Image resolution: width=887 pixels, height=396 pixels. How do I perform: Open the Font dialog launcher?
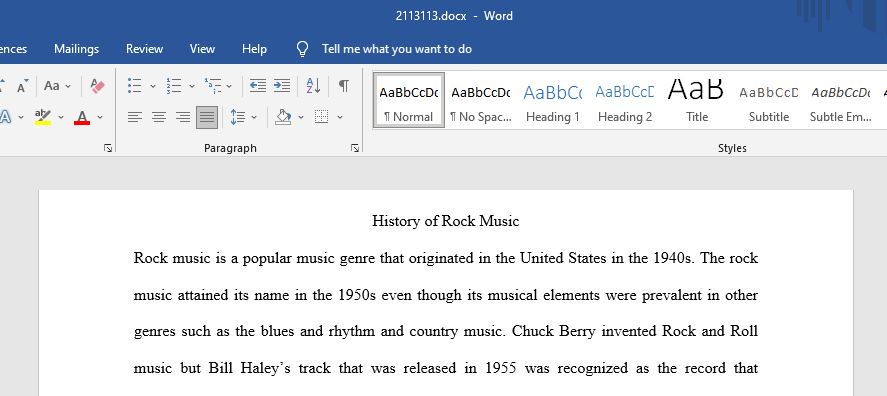[108, 148]
